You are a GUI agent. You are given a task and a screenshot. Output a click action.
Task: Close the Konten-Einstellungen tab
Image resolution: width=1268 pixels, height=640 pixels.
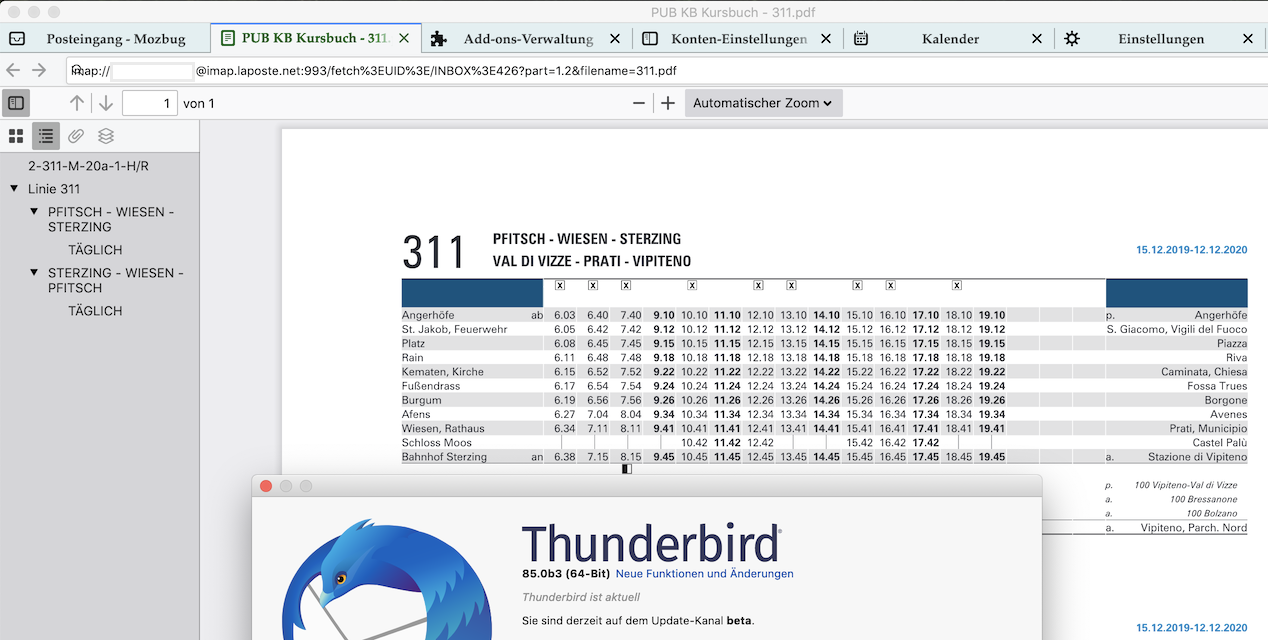click(x=825, y=39)
